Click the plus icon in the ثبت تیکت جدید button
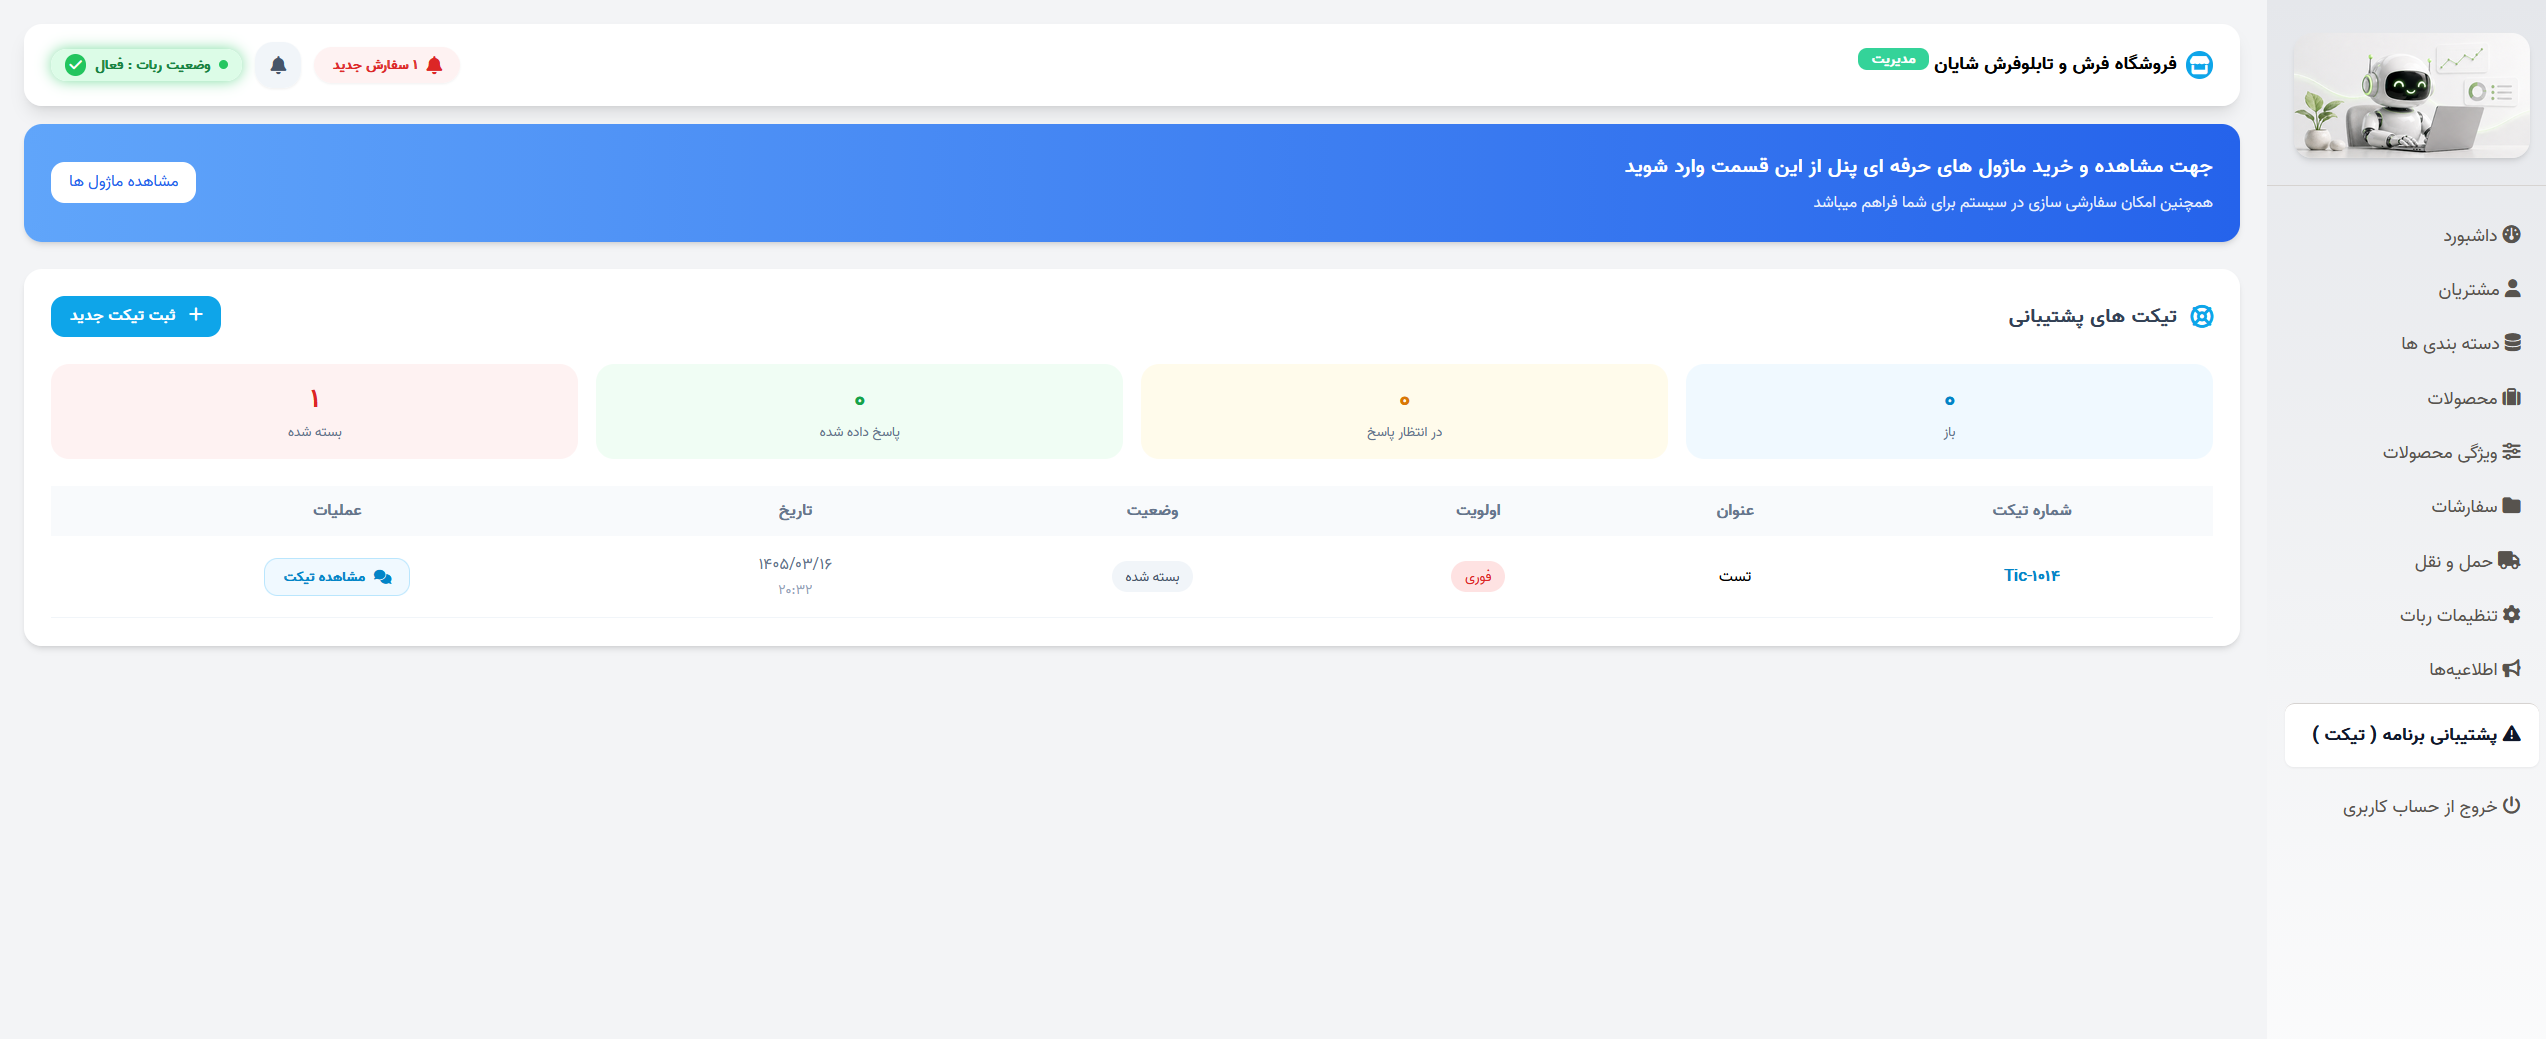The image size is (2546, 1039). pos(196,315)
